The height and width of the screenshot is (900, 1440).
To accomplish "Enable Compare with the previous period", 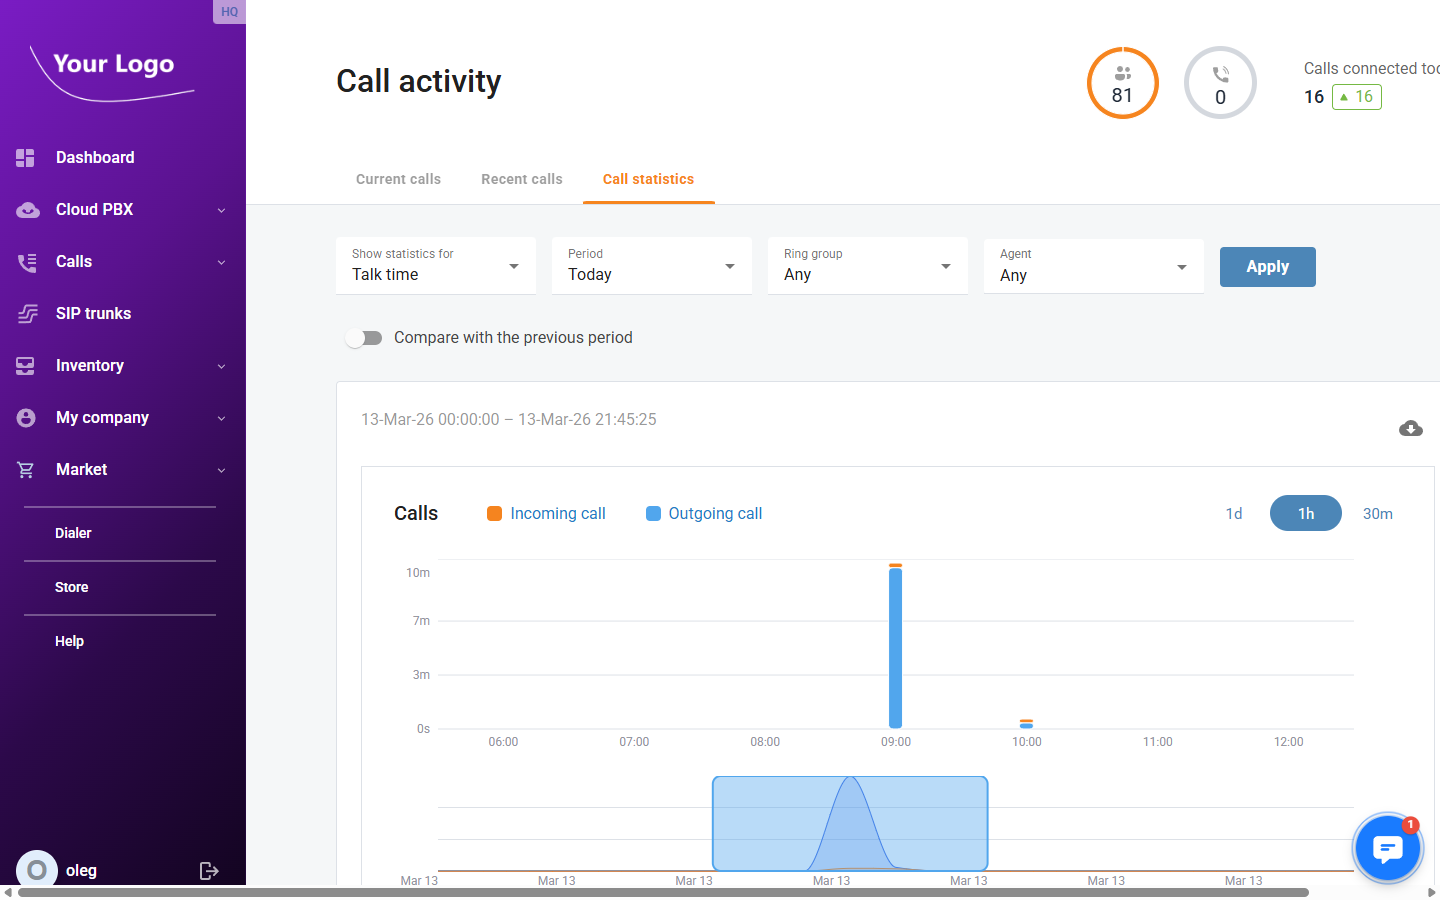I will click(x=364, y=338).
